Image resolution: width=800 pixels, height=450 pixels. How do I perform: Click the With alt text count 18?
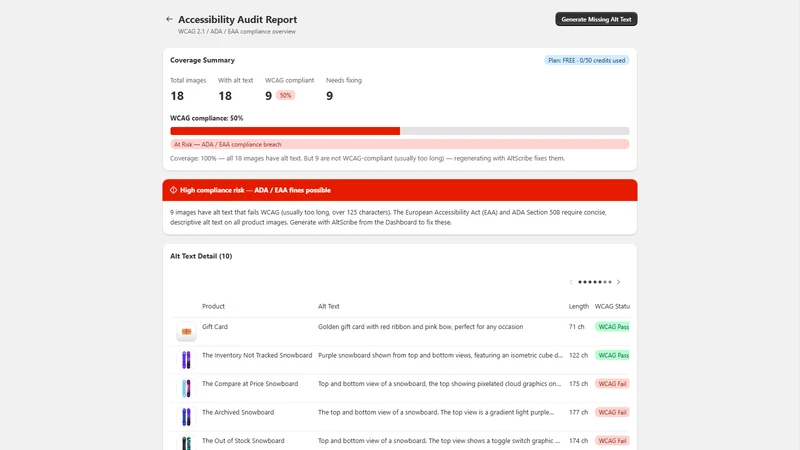pos(225,96)
